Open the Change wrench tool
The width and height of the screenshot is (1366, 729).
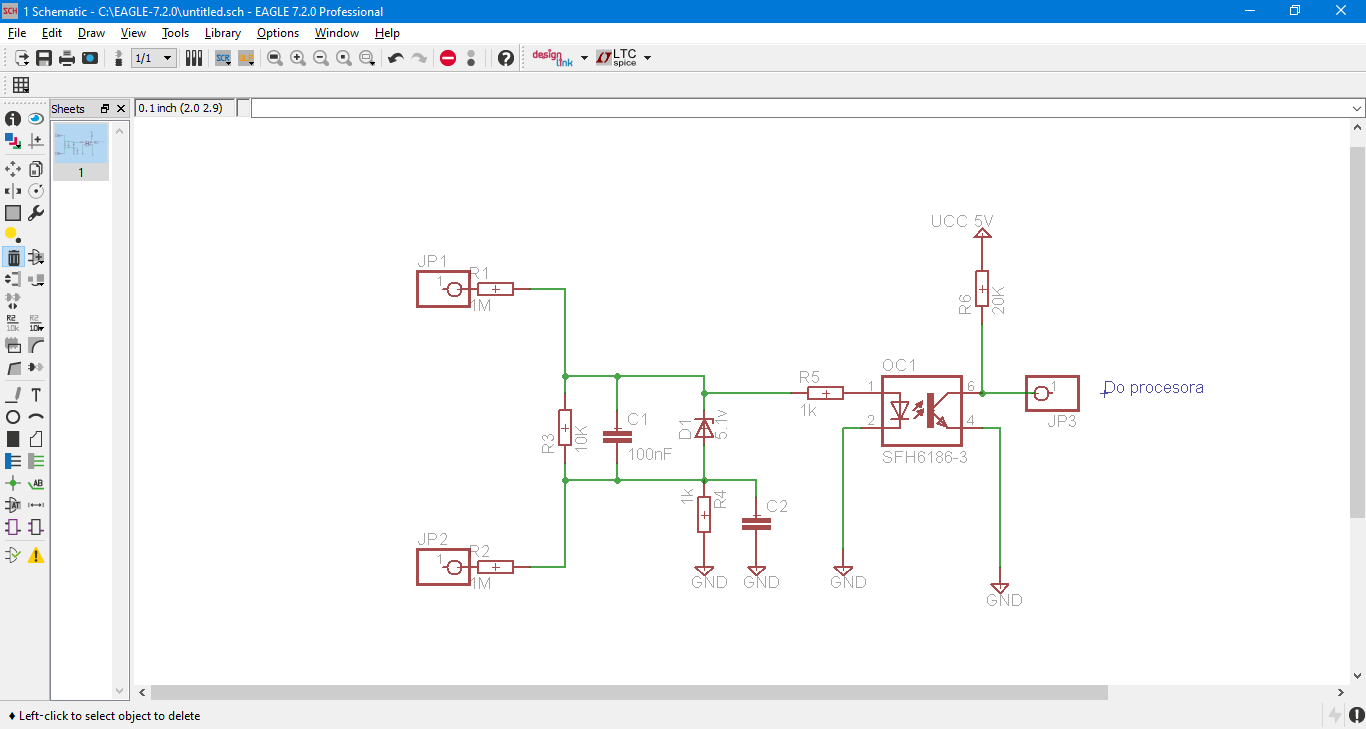pos(36,213)
